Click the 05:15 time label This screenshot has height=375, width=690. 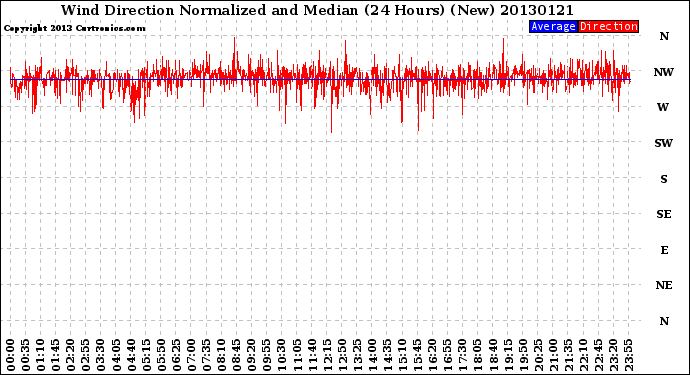147,355
